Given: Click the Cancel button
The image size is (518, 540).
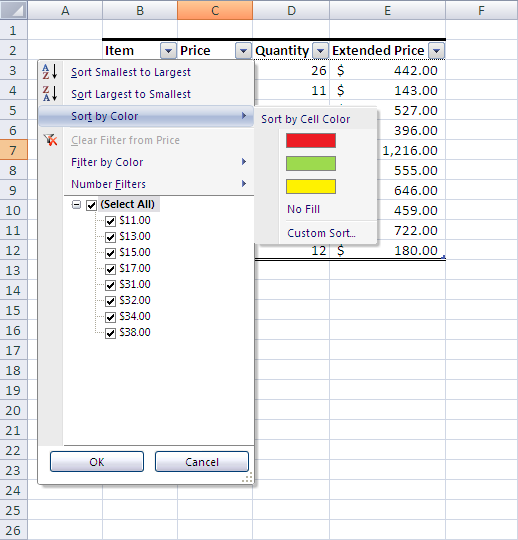Looking at the screenshot, I should [x=202, y=461].
